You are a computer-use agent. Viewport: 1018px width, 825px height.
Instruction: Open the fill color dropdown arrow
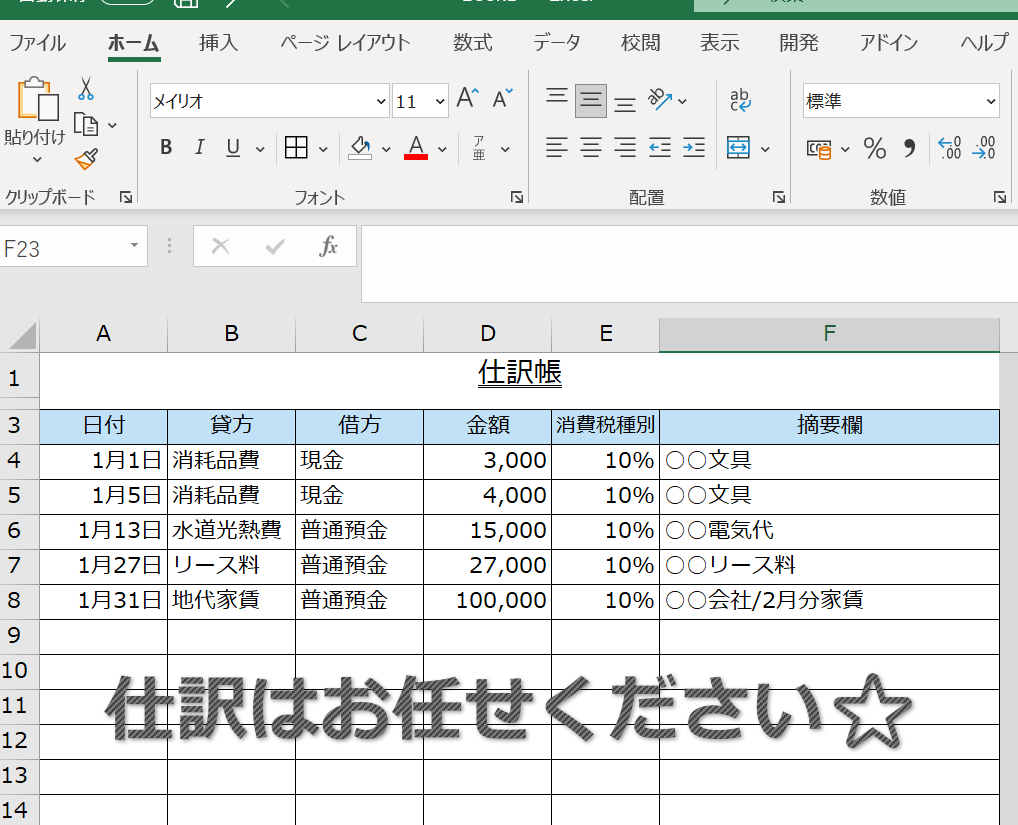tap(386, 149)
